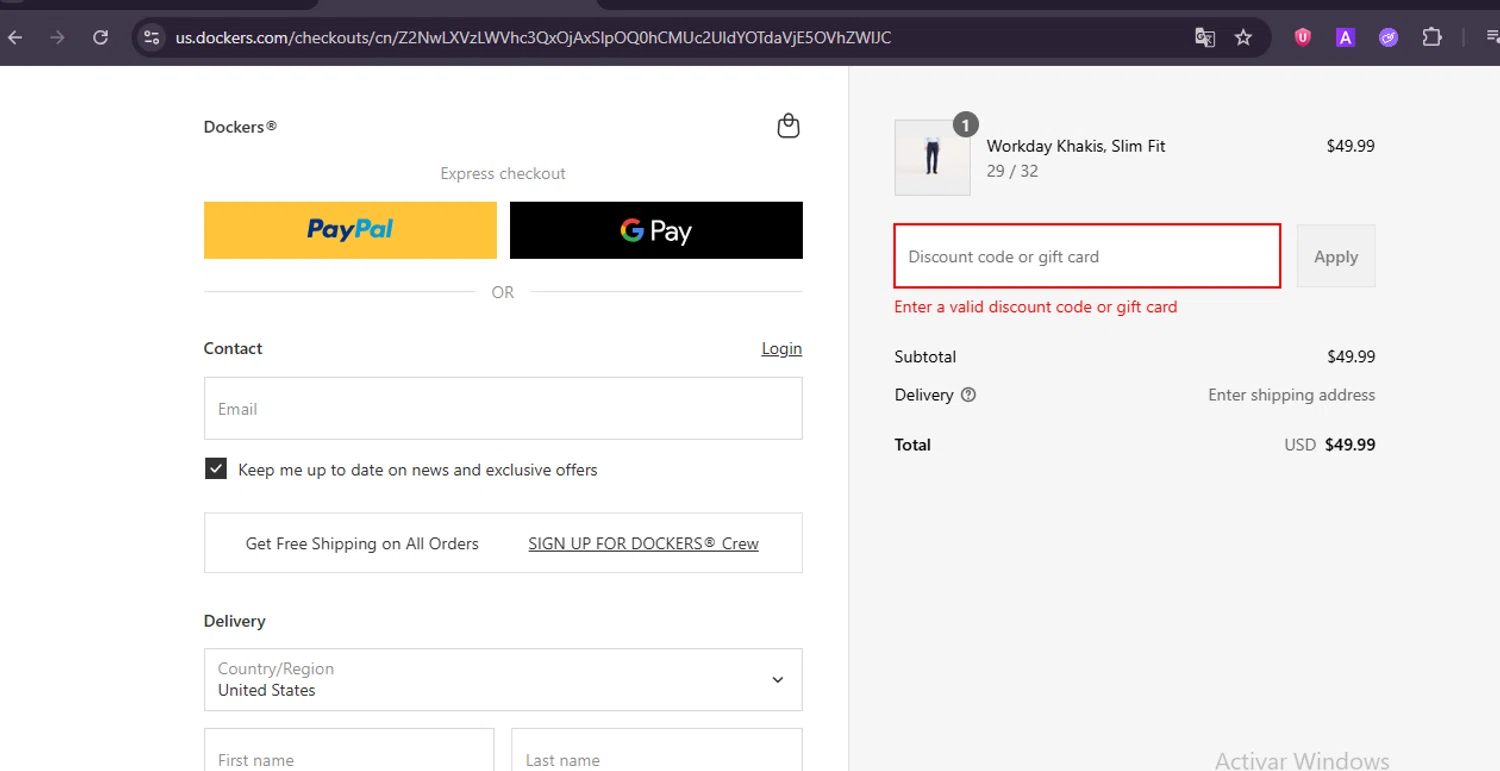Focus the discount code or gift card field
The height and width of the screenshot is (771, 1500).
[x=1087, y=256]
